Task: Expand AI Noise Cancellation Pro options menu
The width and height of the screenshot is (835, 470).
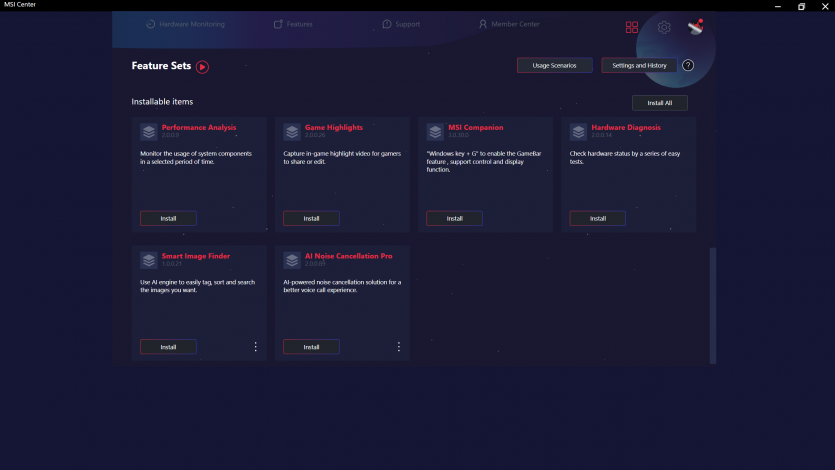Action: (x=399, y=347)
